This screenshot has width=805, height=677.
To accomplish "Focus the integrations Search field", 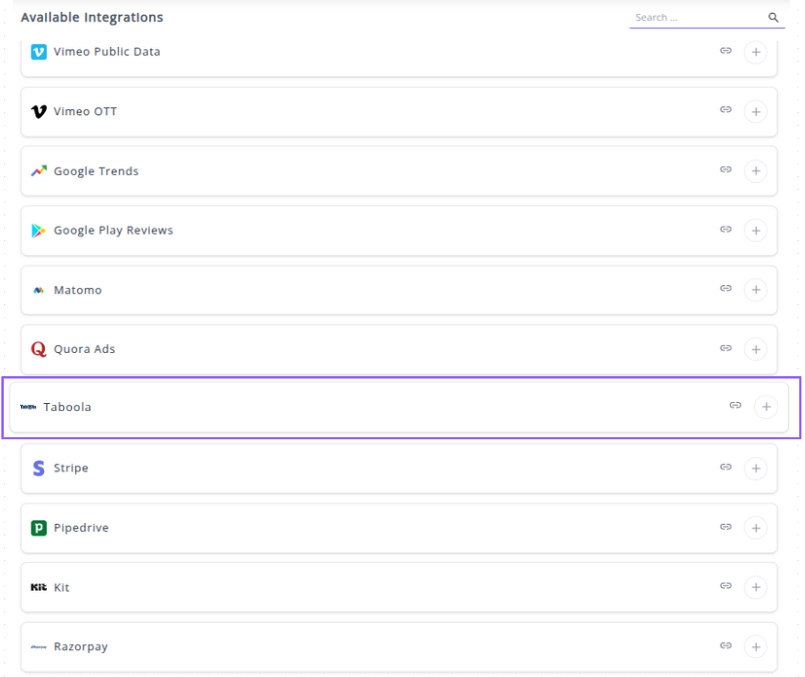I will point(696,18).
